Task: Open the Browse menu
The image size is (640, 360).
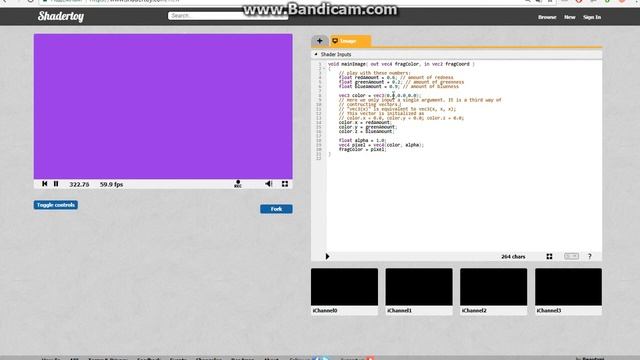Action: (x=547, y=17)
